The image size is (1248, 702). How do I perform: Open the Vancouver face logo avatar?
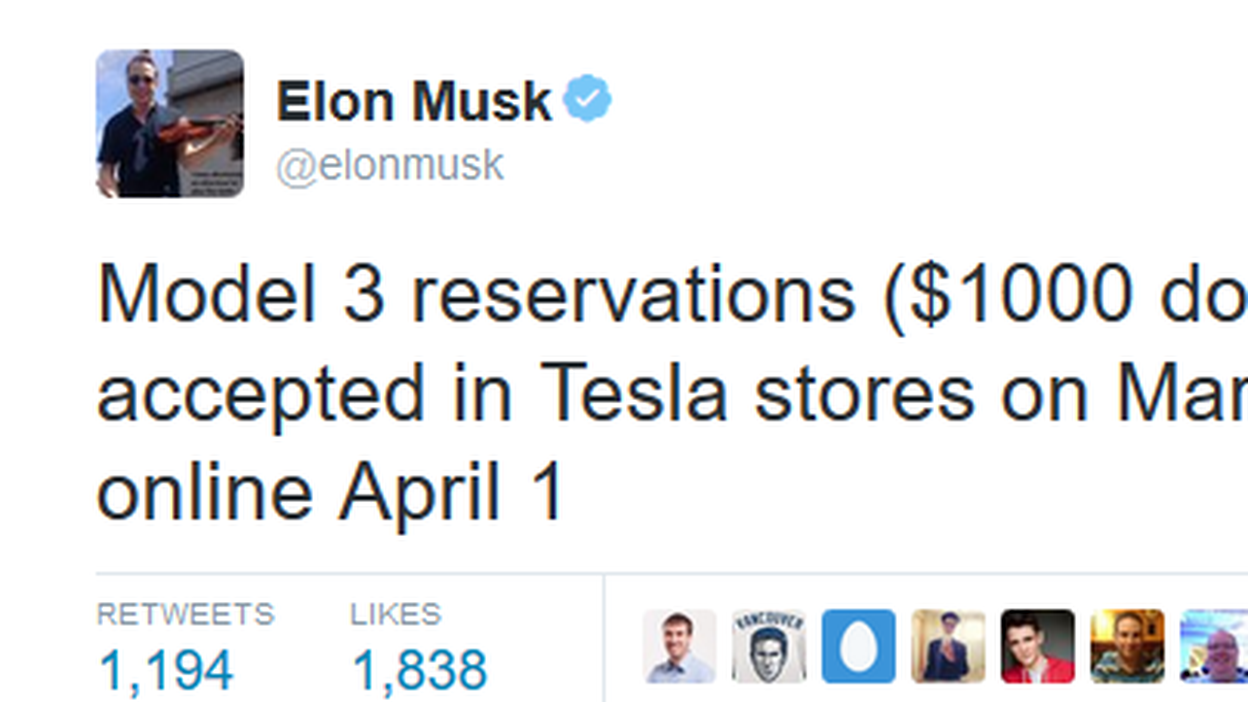[x=769, y=646]
